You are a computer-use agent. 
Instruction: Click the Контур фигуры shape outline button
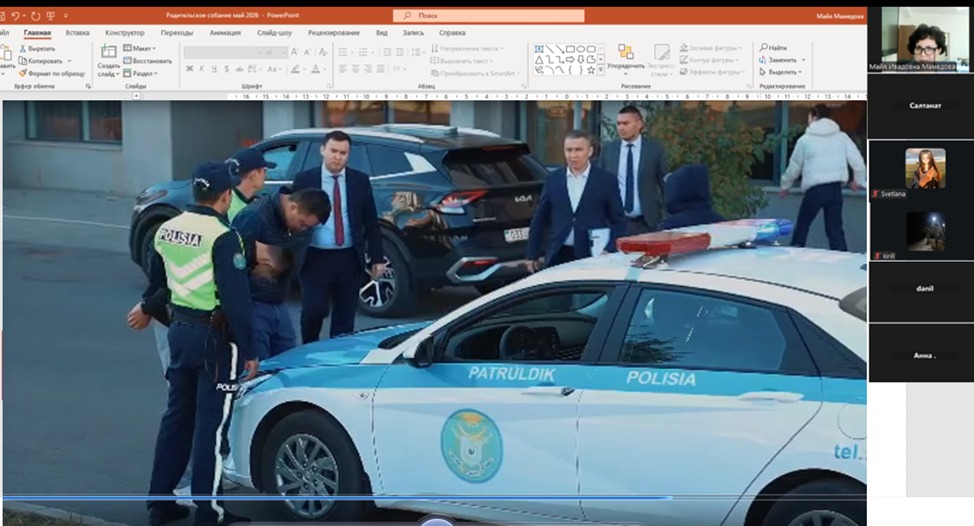709,60
